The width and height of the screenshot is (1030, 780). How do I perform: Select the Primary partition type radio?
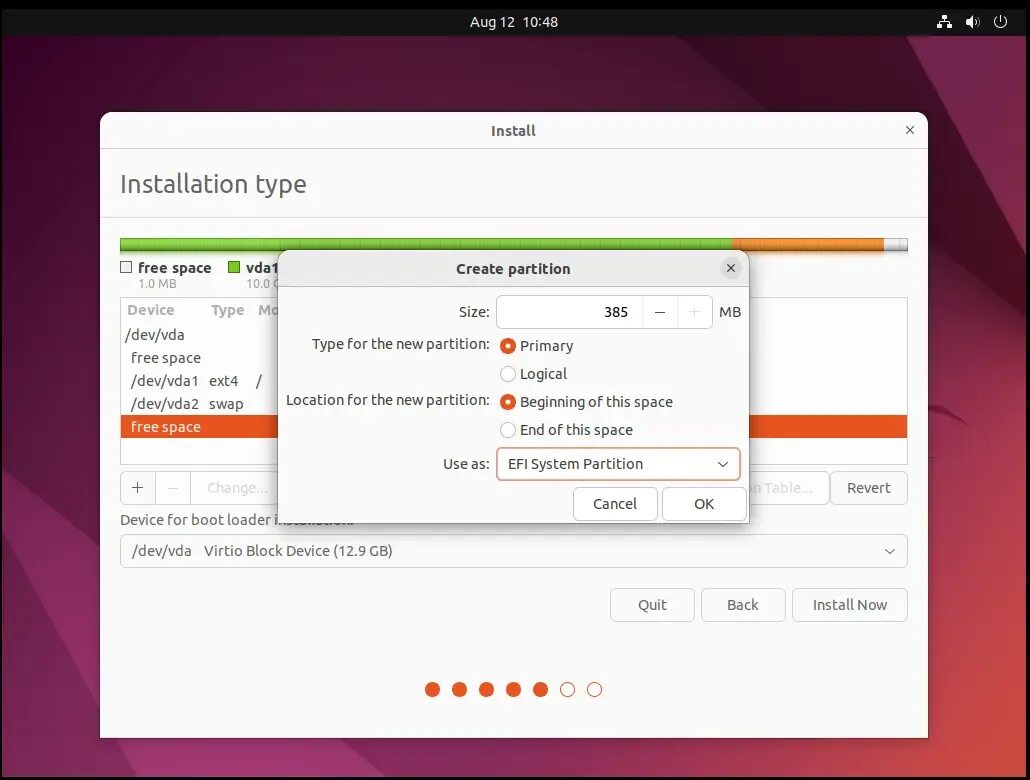coord(508,346)
